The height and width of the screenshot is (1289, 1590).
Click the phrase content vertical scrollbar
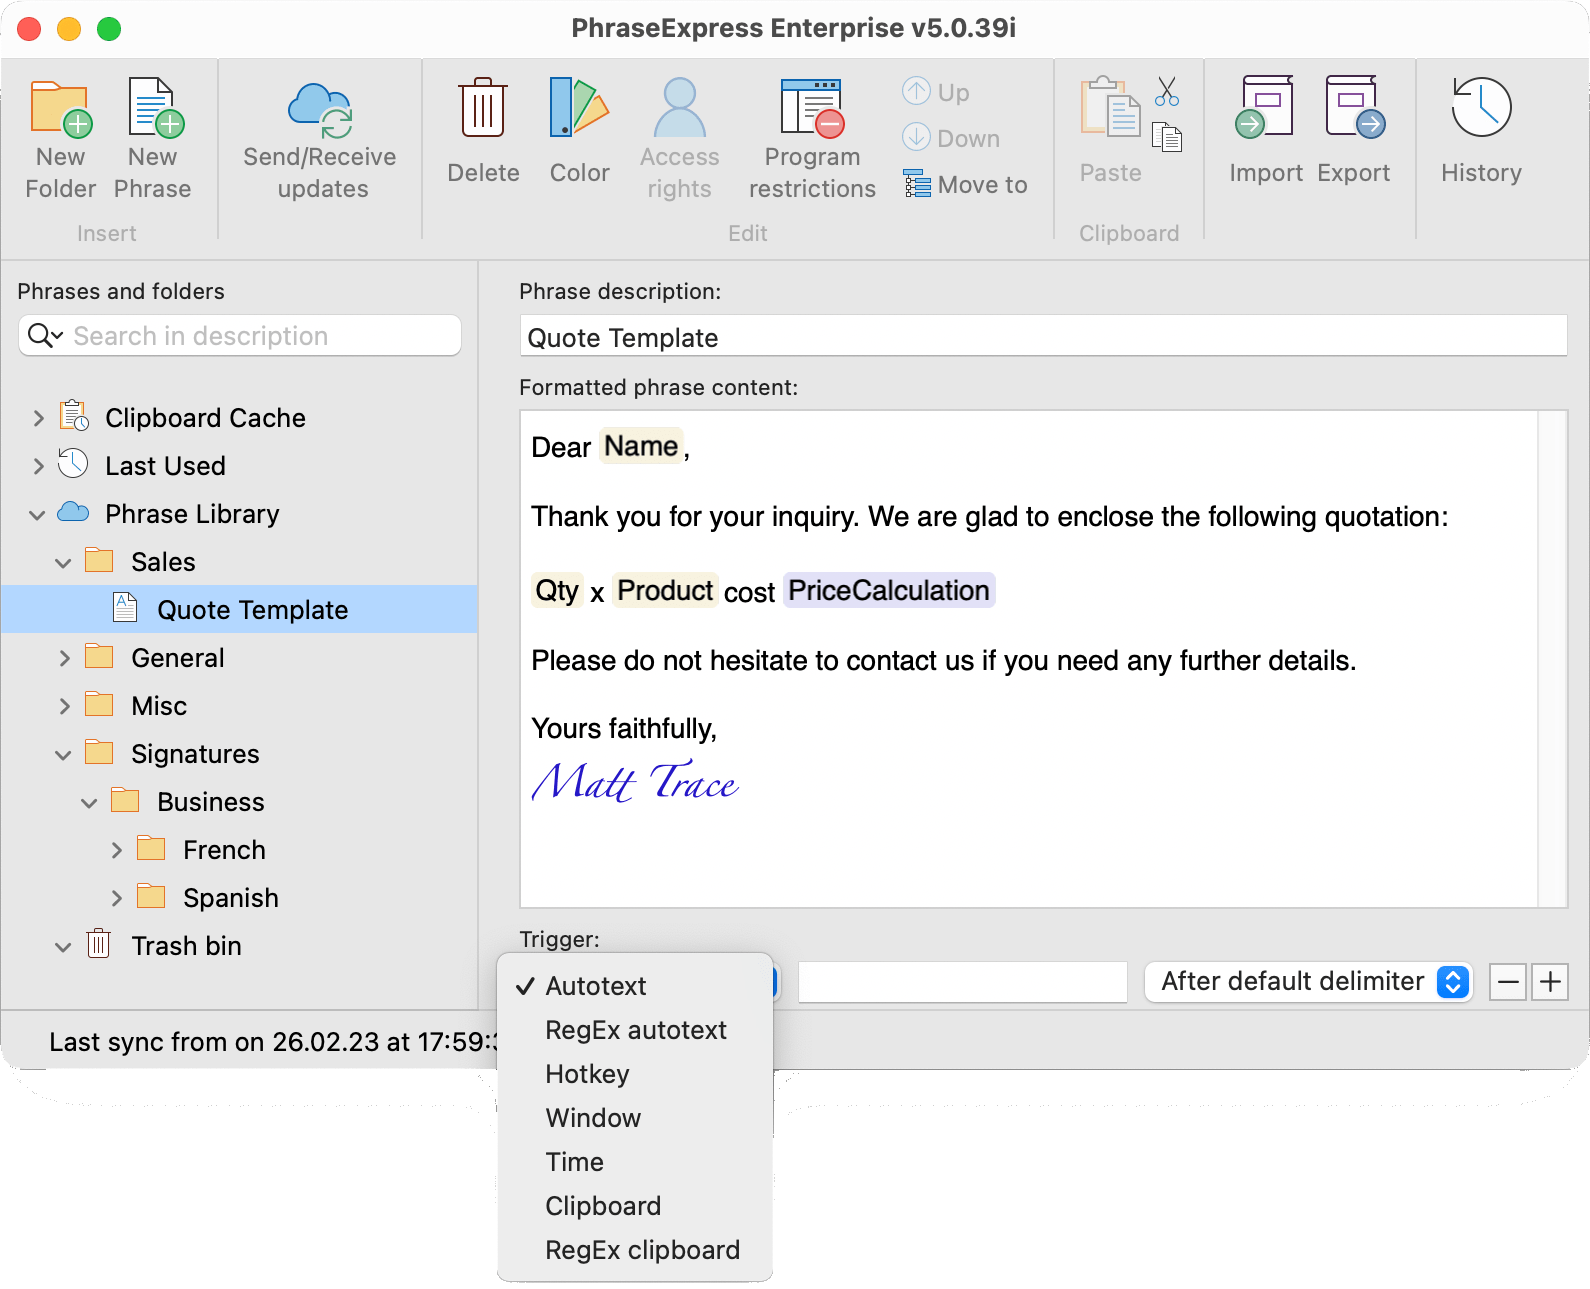click(x=1552, y=659)
